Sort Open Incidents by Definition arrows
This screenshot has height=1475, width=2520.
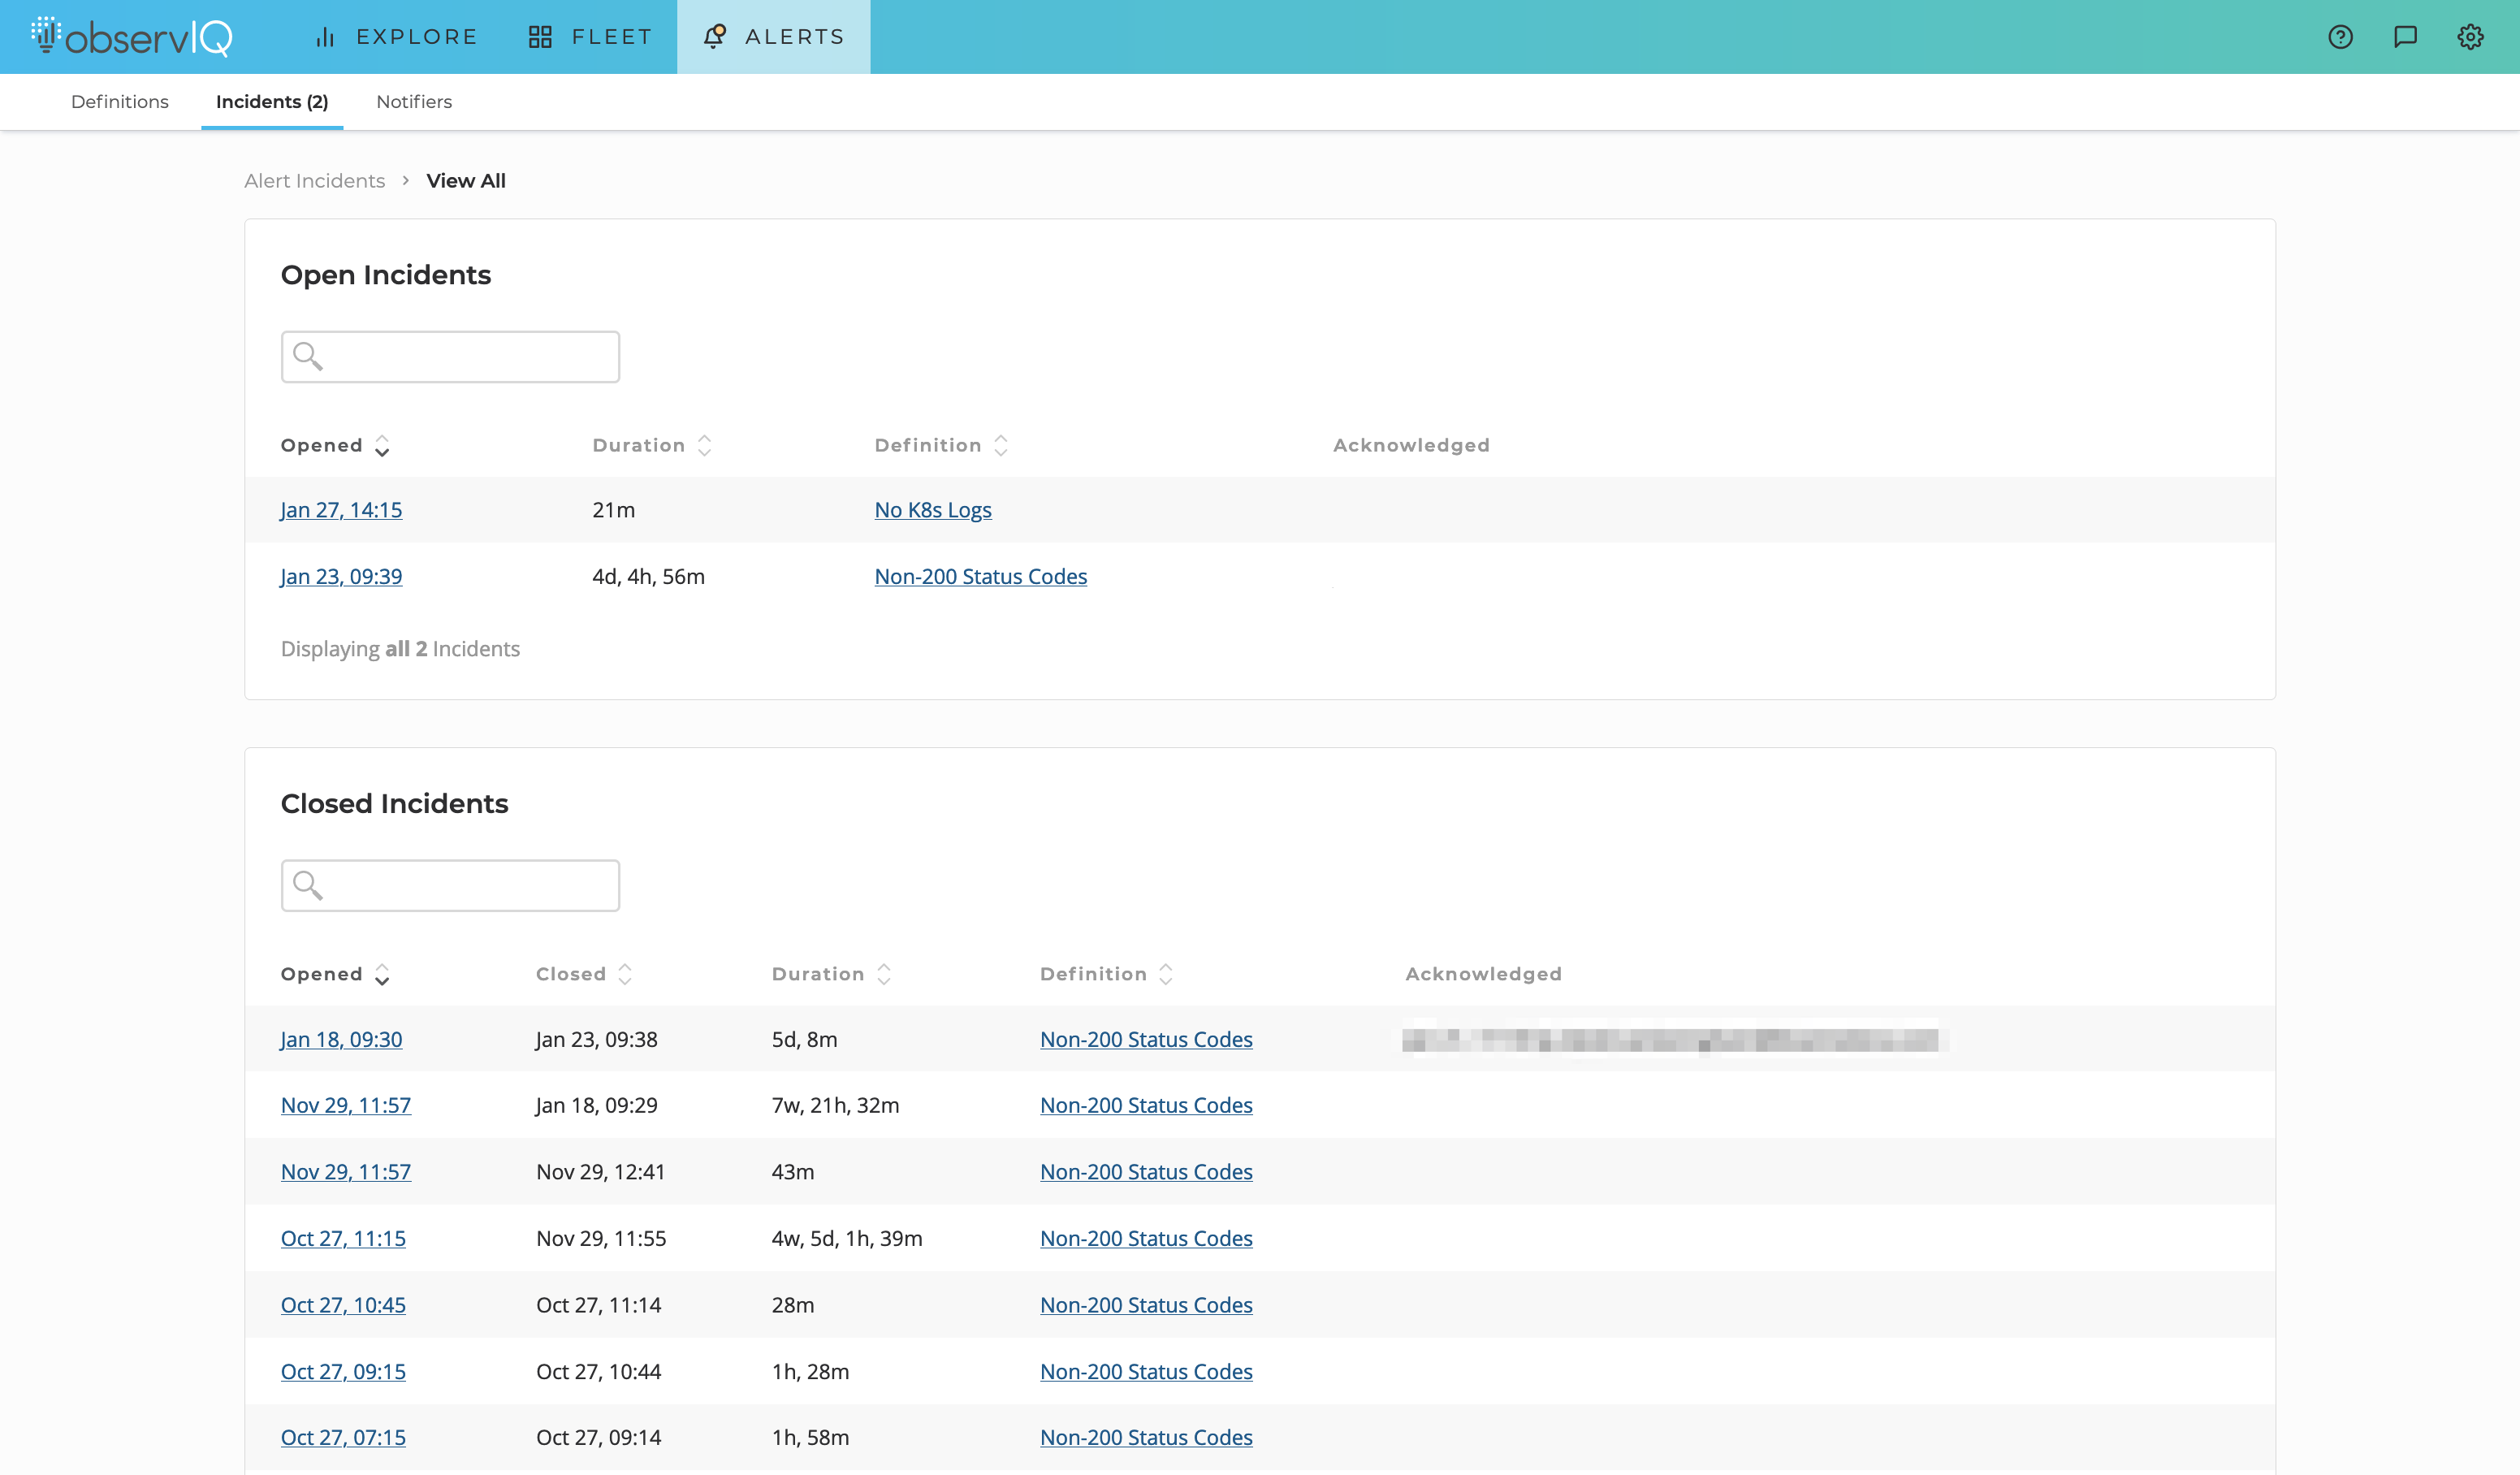(1000, 446)
